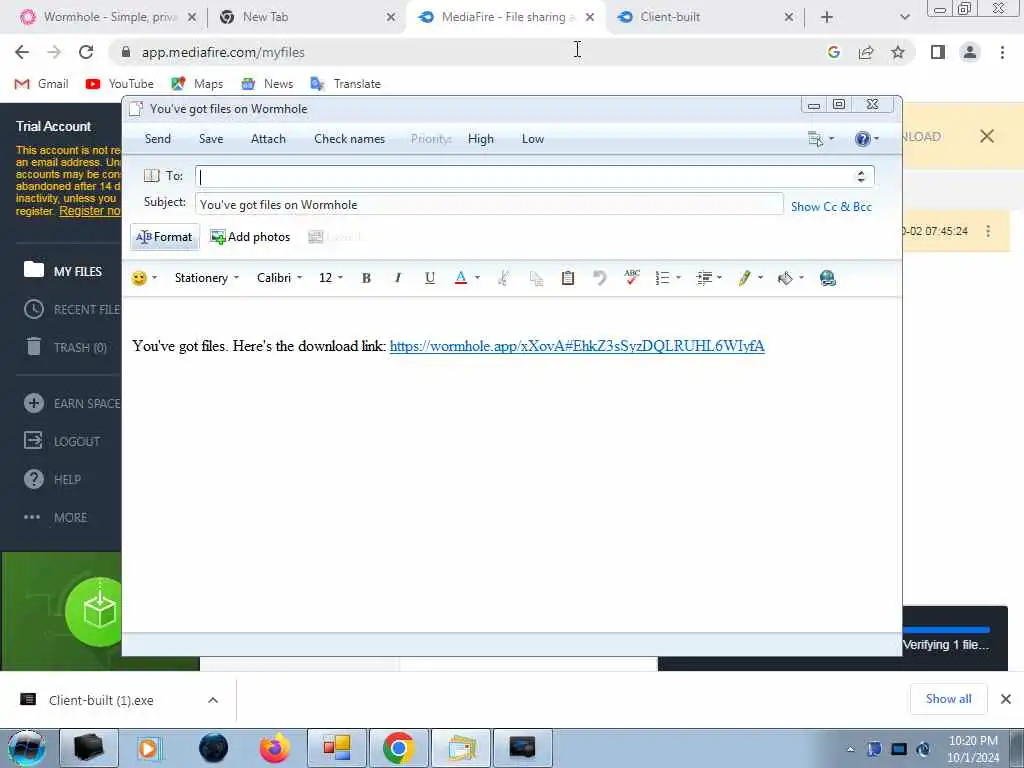Click the Undo arrow icon
Viewport: 1024px width, 768px height.
[600, 278]
